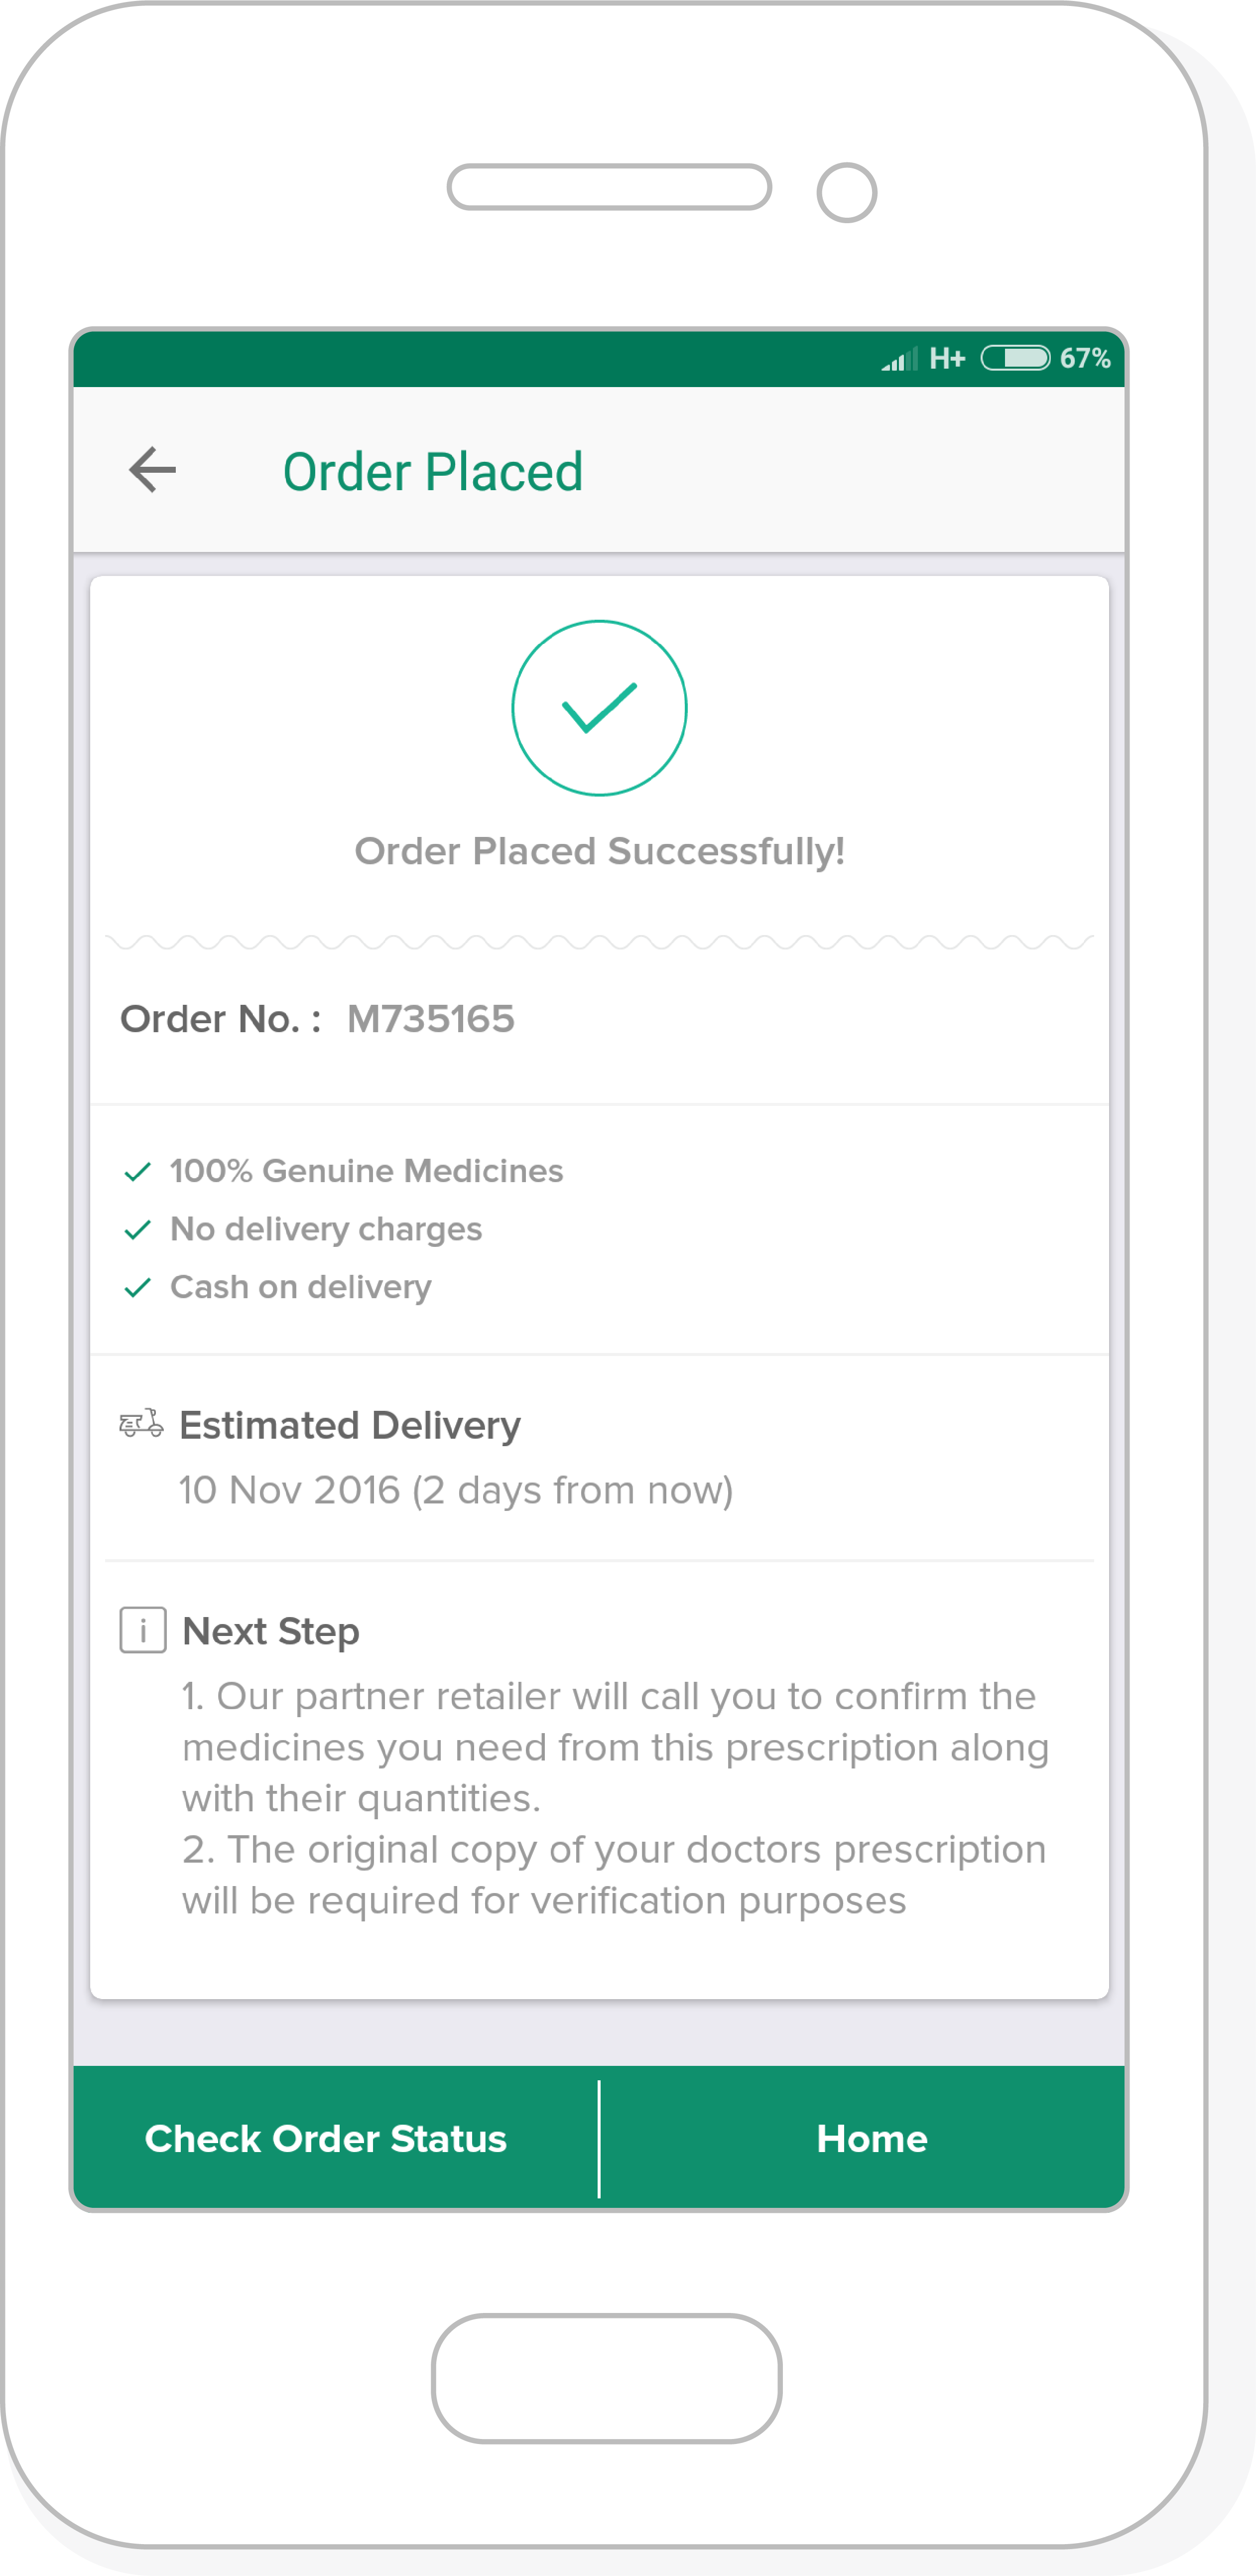Tap checkmark next to No delivery charges

pyautogui.click(x=137, y=1230)
